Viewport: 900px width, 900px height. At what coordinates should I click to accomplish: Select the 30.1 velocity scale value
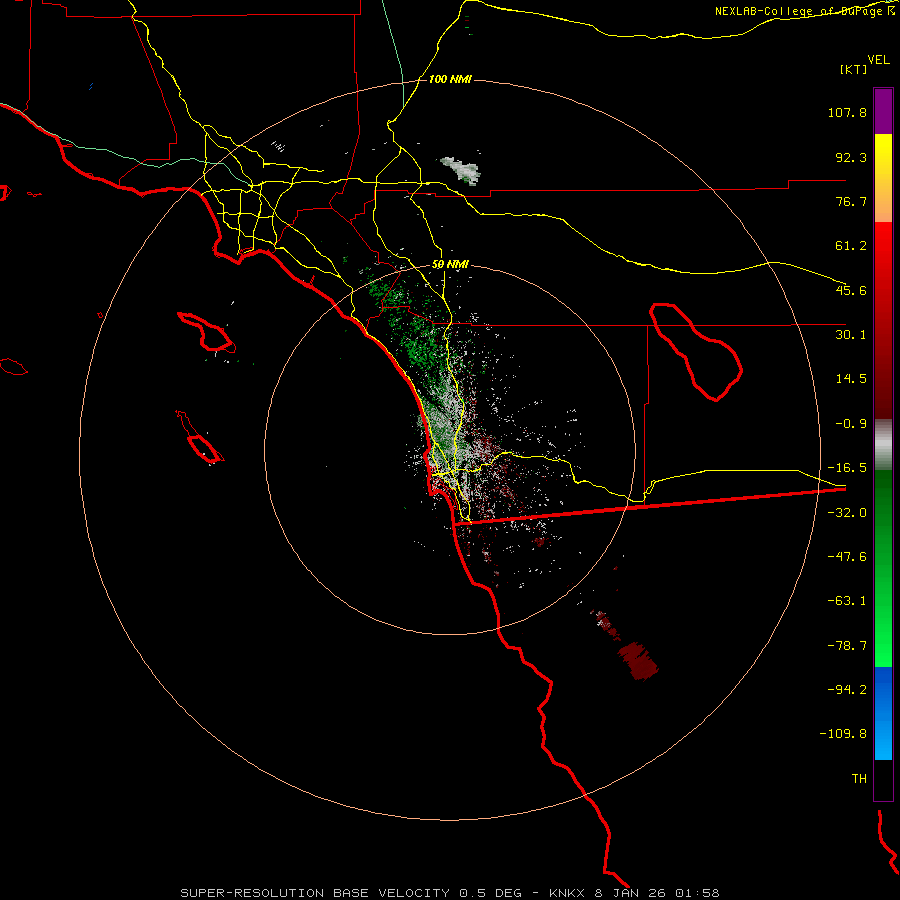click(851, 335)
